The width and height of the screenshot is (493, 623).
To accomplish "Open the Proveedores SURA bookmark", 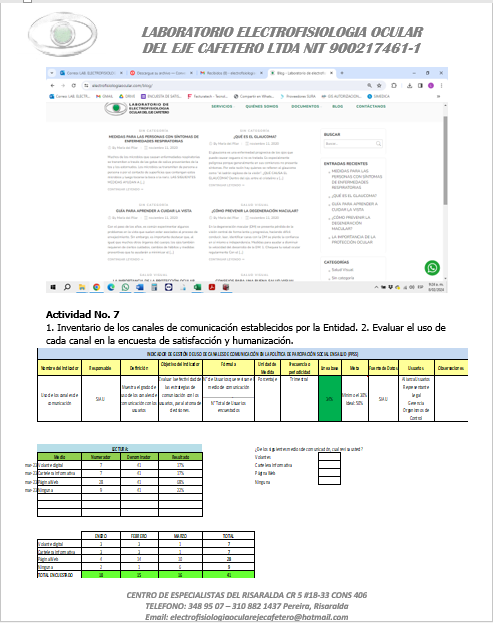I will [x=298, y=96].
